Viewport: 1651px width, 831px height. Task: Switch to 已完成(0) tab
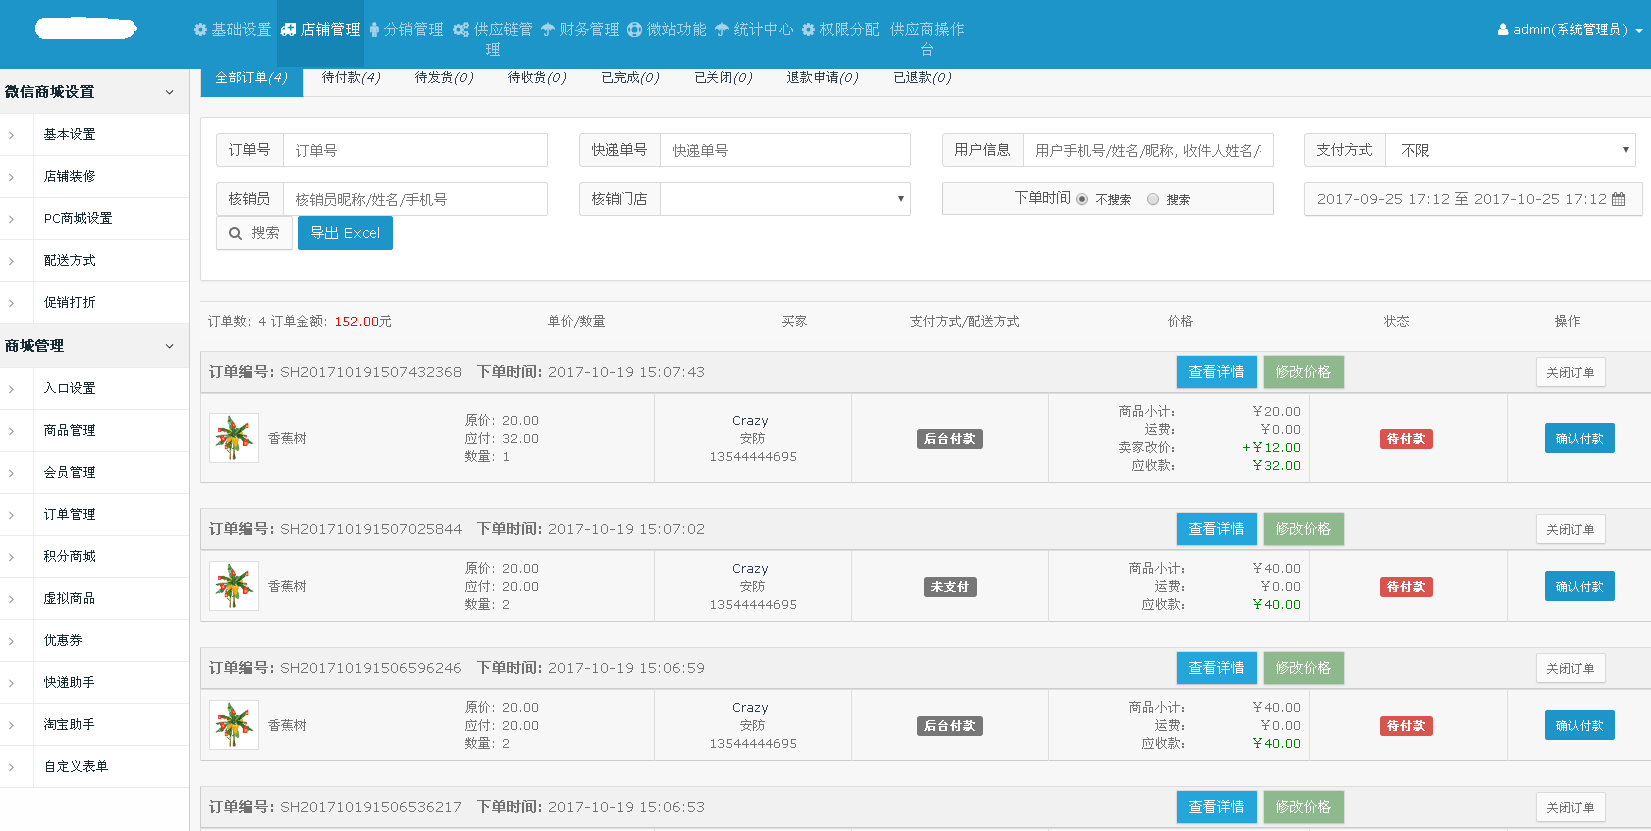coord(630,78)
